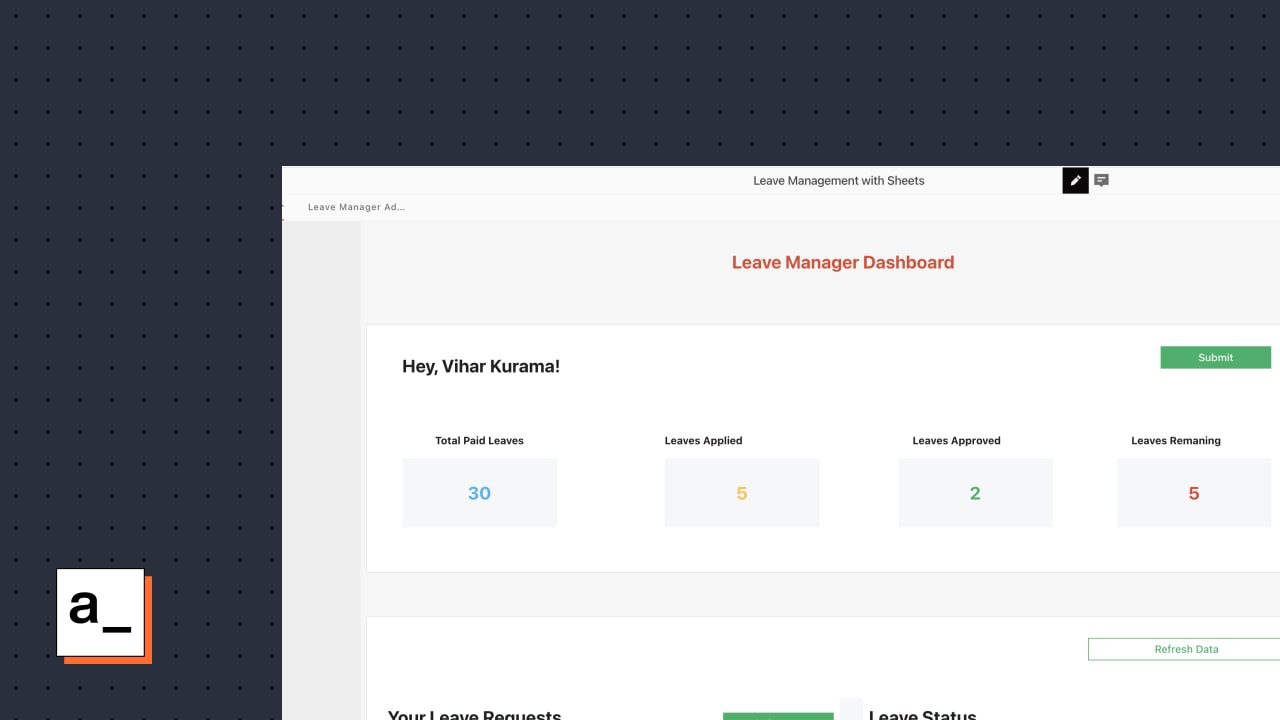Click the Leave Manager Dashboard heading
Screen dimensions: 1280x720
(x=843, y=262)
